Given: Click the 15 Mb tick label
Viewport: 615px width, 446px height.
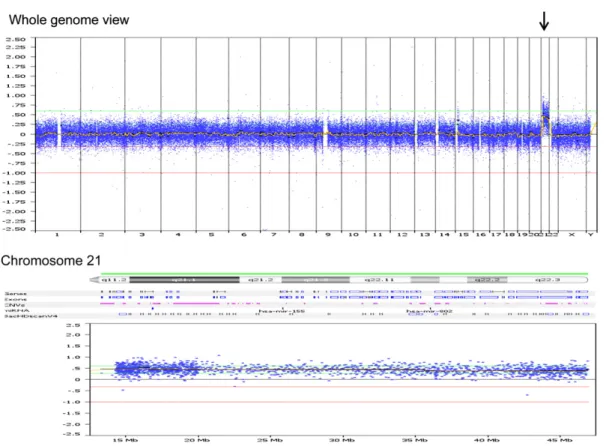Looking at the screenshot, I should [x=125, y=440].
